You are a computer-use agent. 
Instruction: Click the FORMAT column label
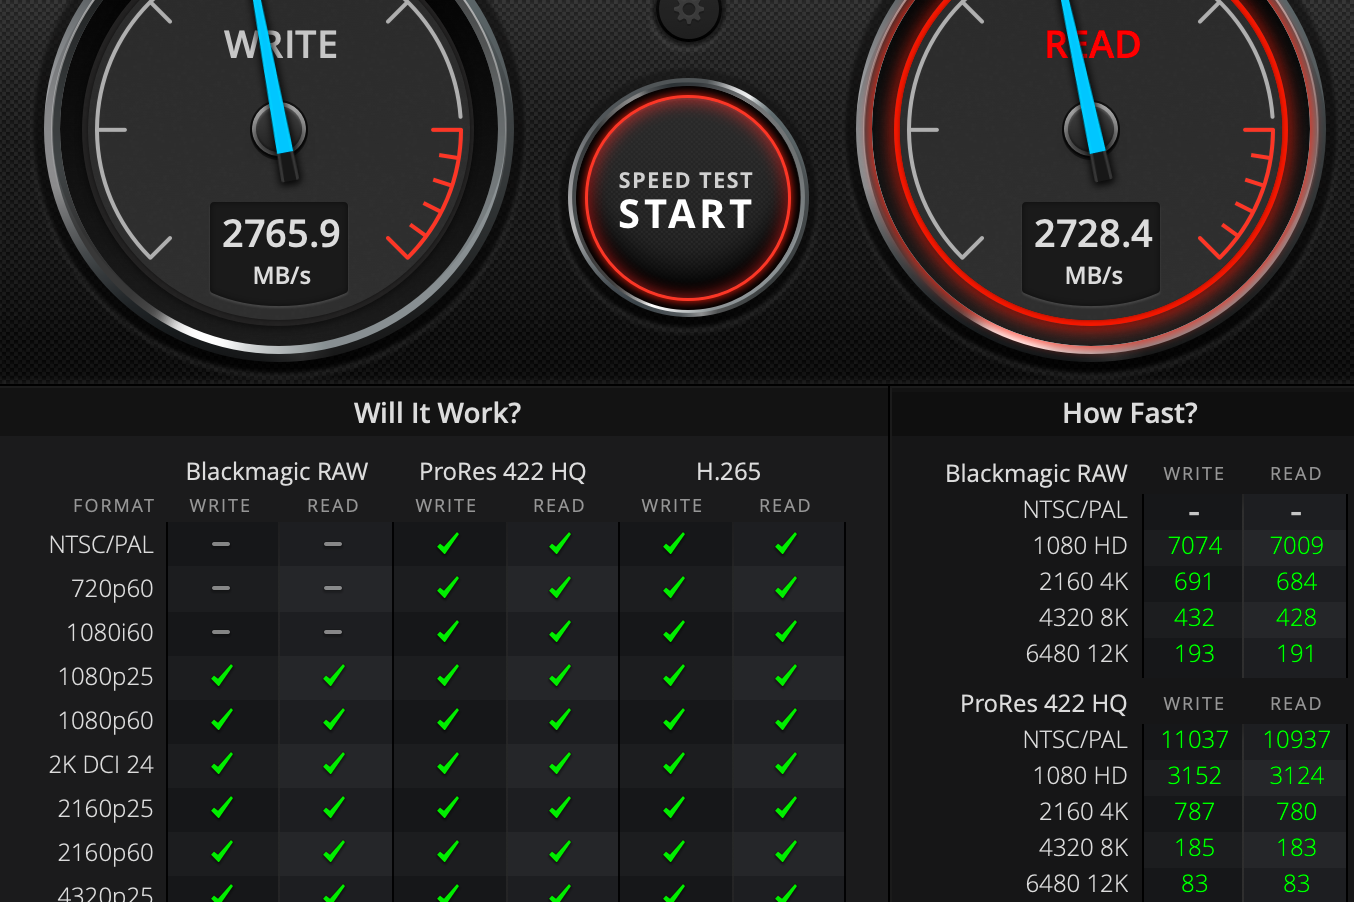[x=114, y=506]
